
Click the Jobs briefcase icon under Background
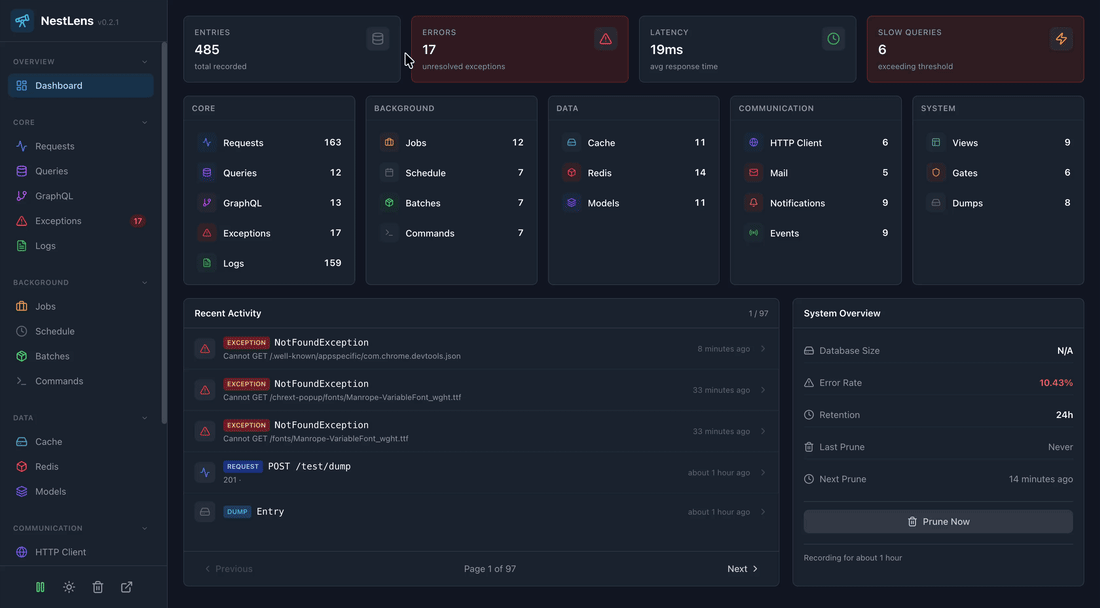(387, 143)
